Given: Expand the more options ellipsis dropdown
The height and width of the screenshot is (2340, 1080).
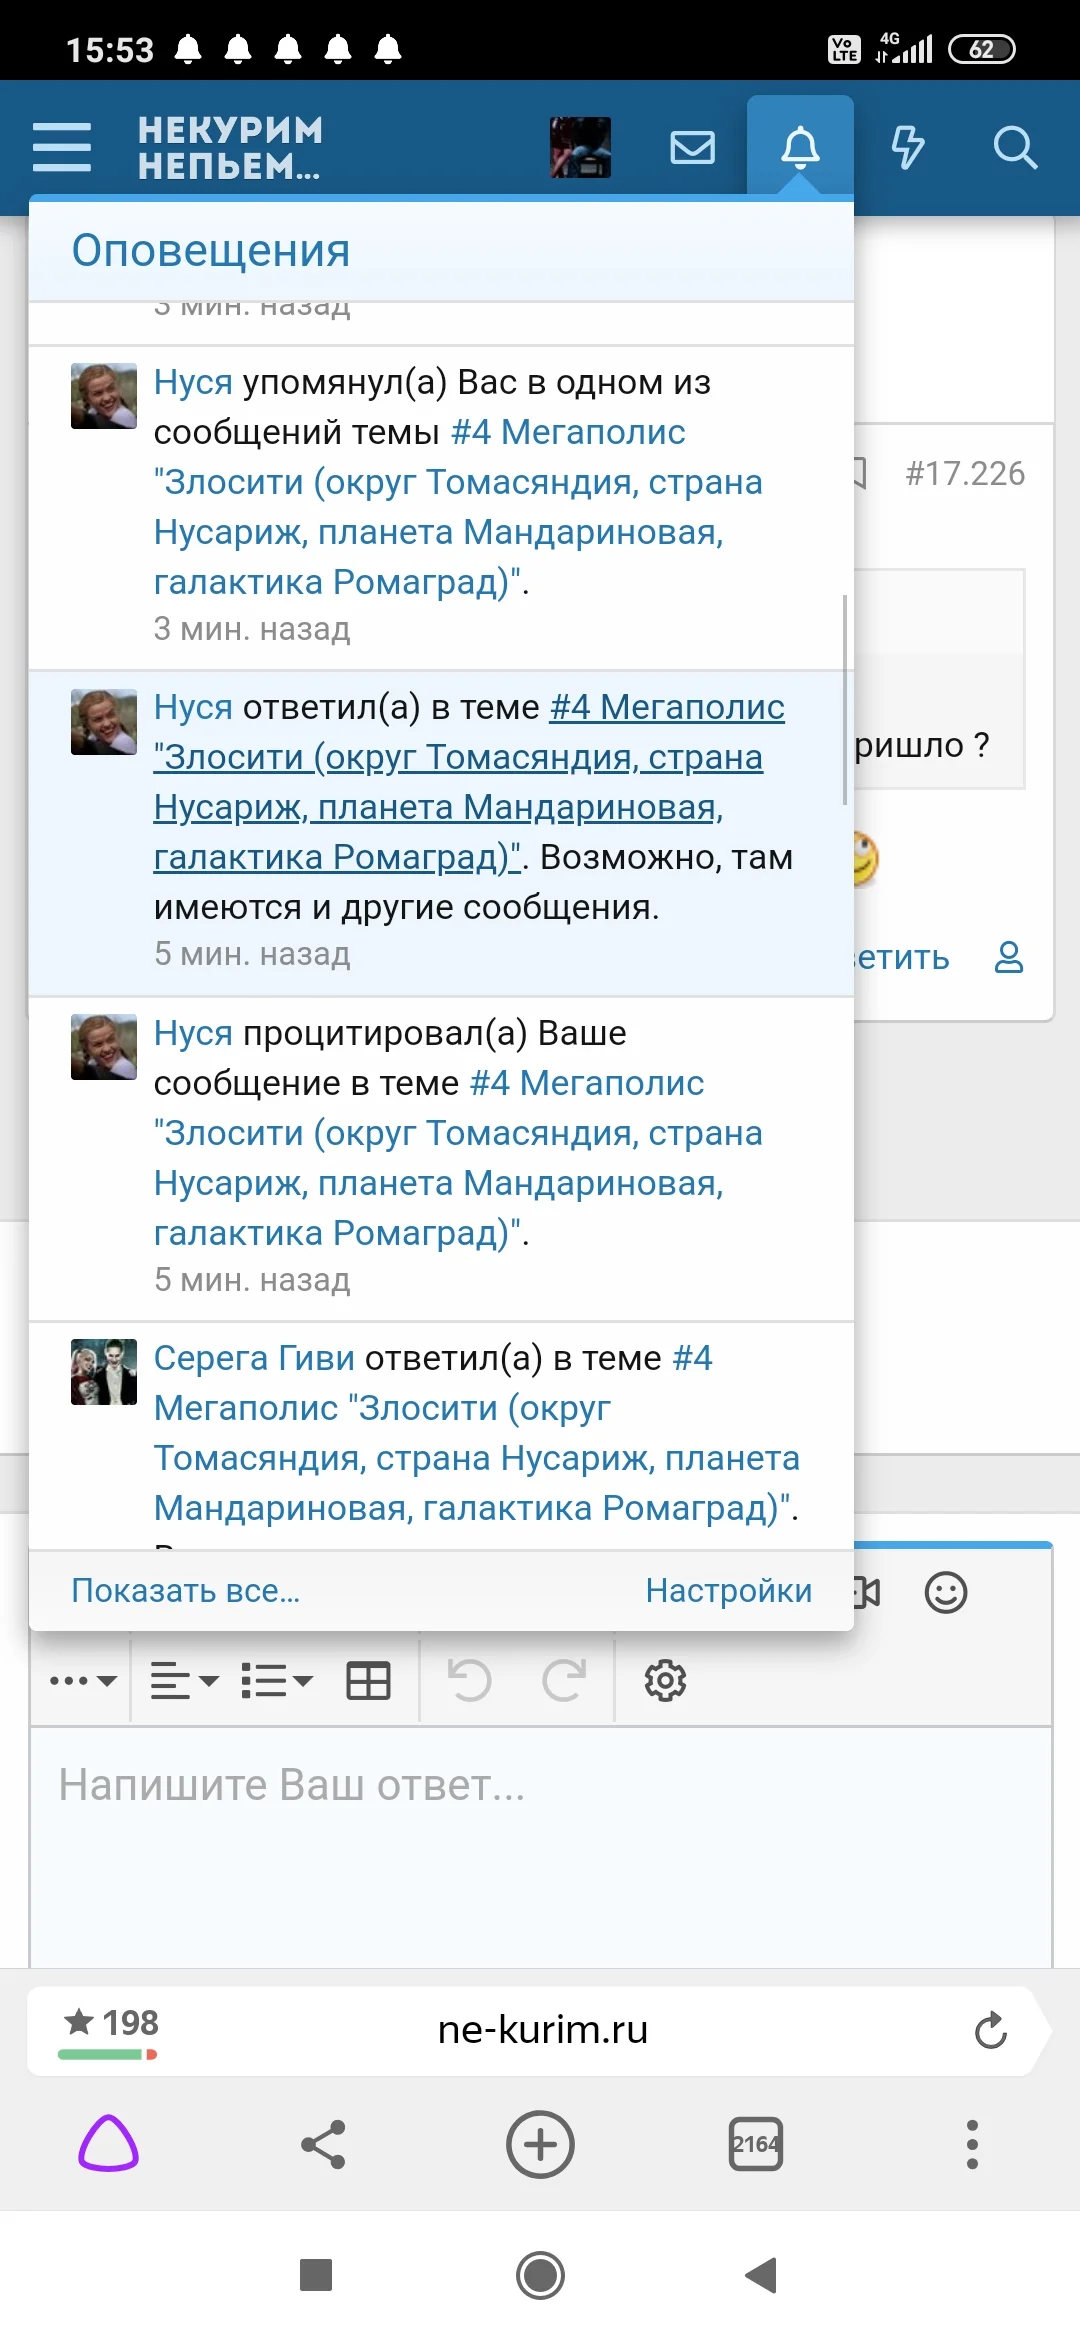Looking at the screenshot, I should (x=83, y=1681).
